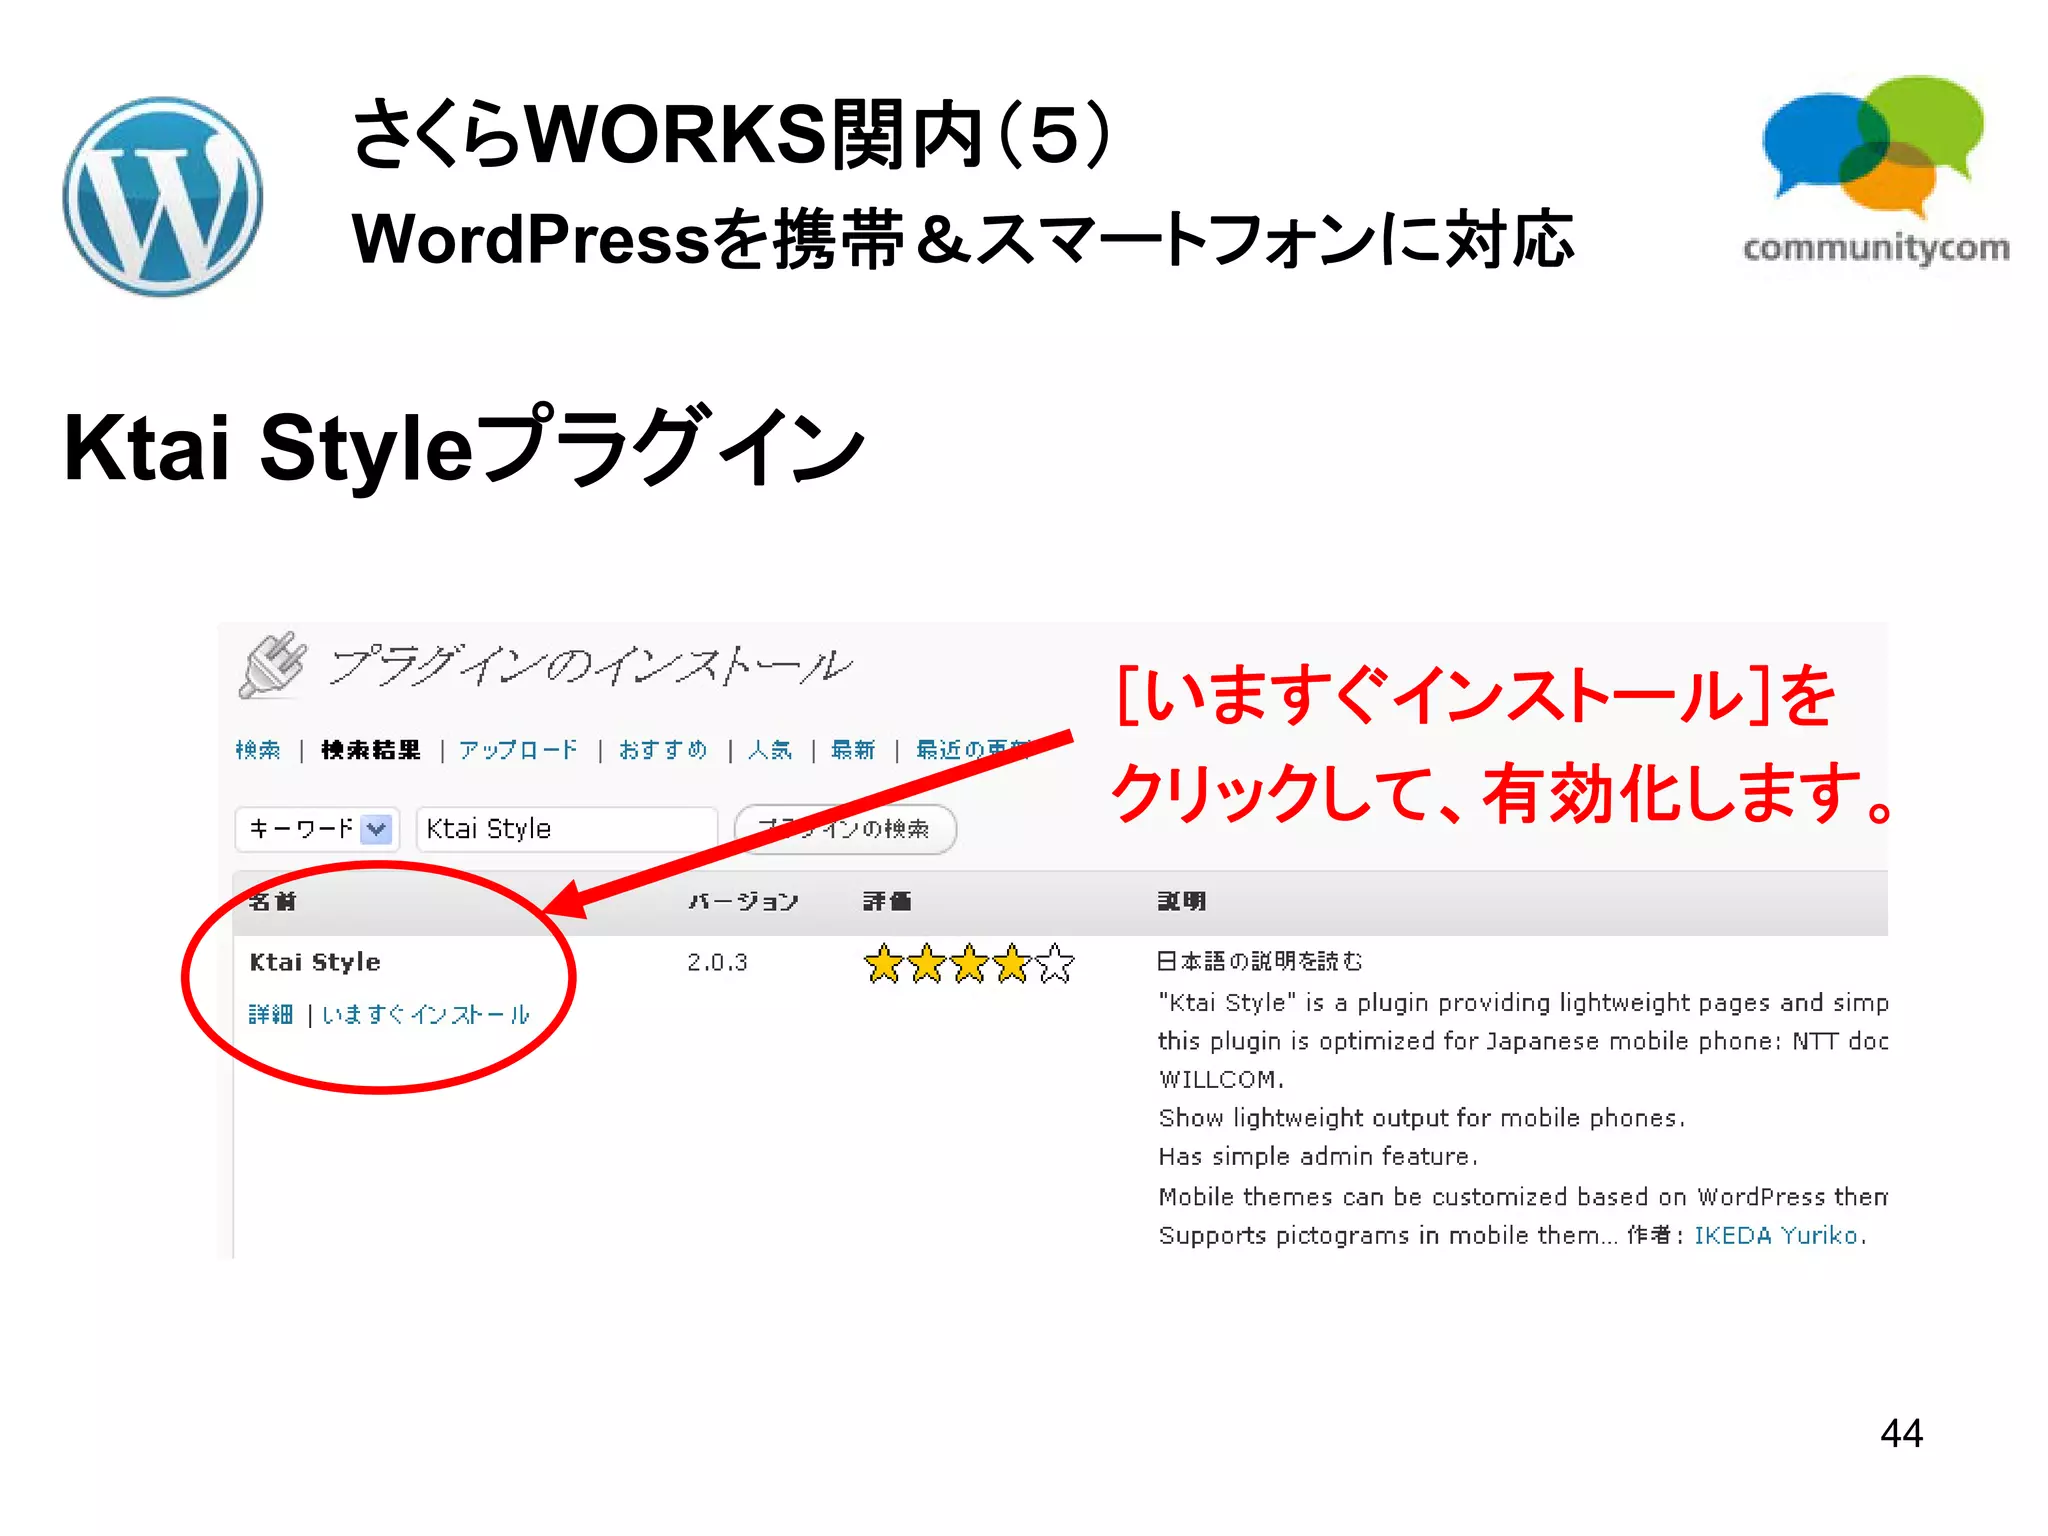Click the プラグインのインストール page heading
The width and height of the screenshot is (2048, 1536).
[592, 666]
